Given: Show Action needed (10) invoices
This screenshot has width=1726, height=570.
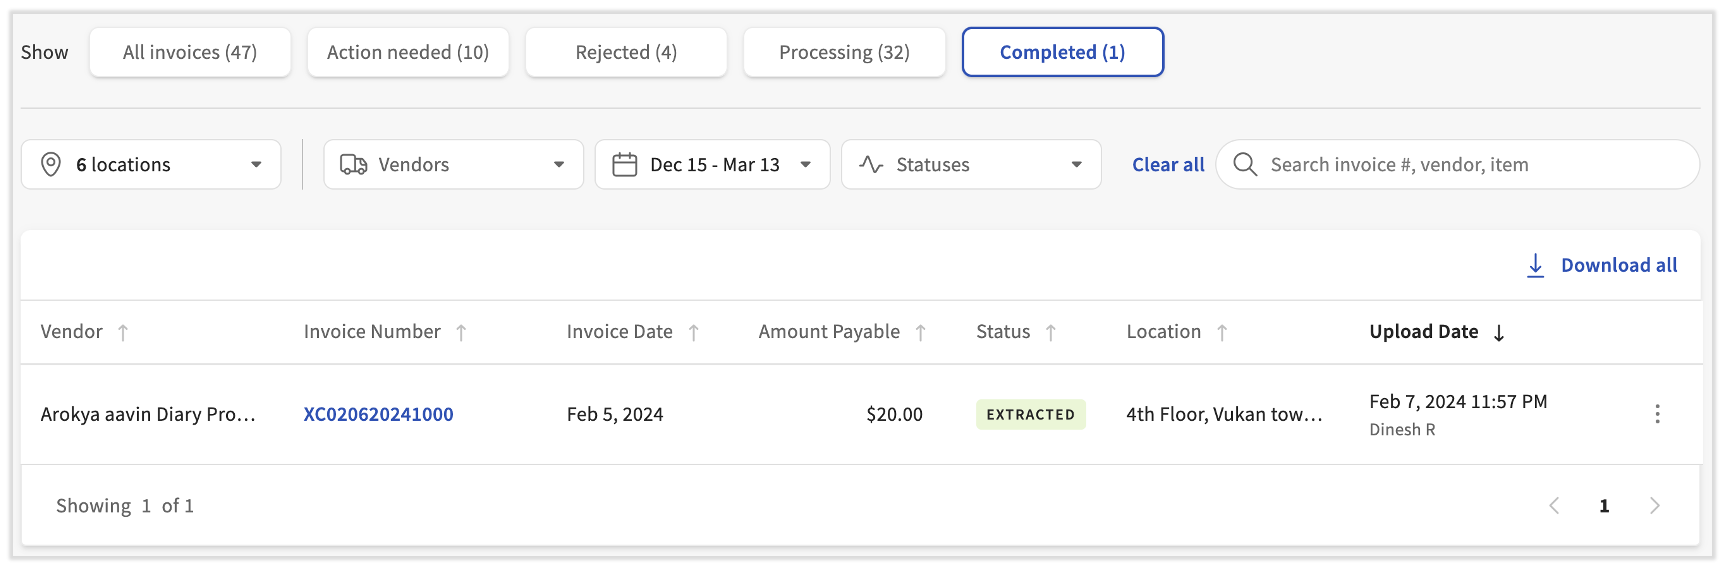Looking at the screenshot, I should click(408, 52).
